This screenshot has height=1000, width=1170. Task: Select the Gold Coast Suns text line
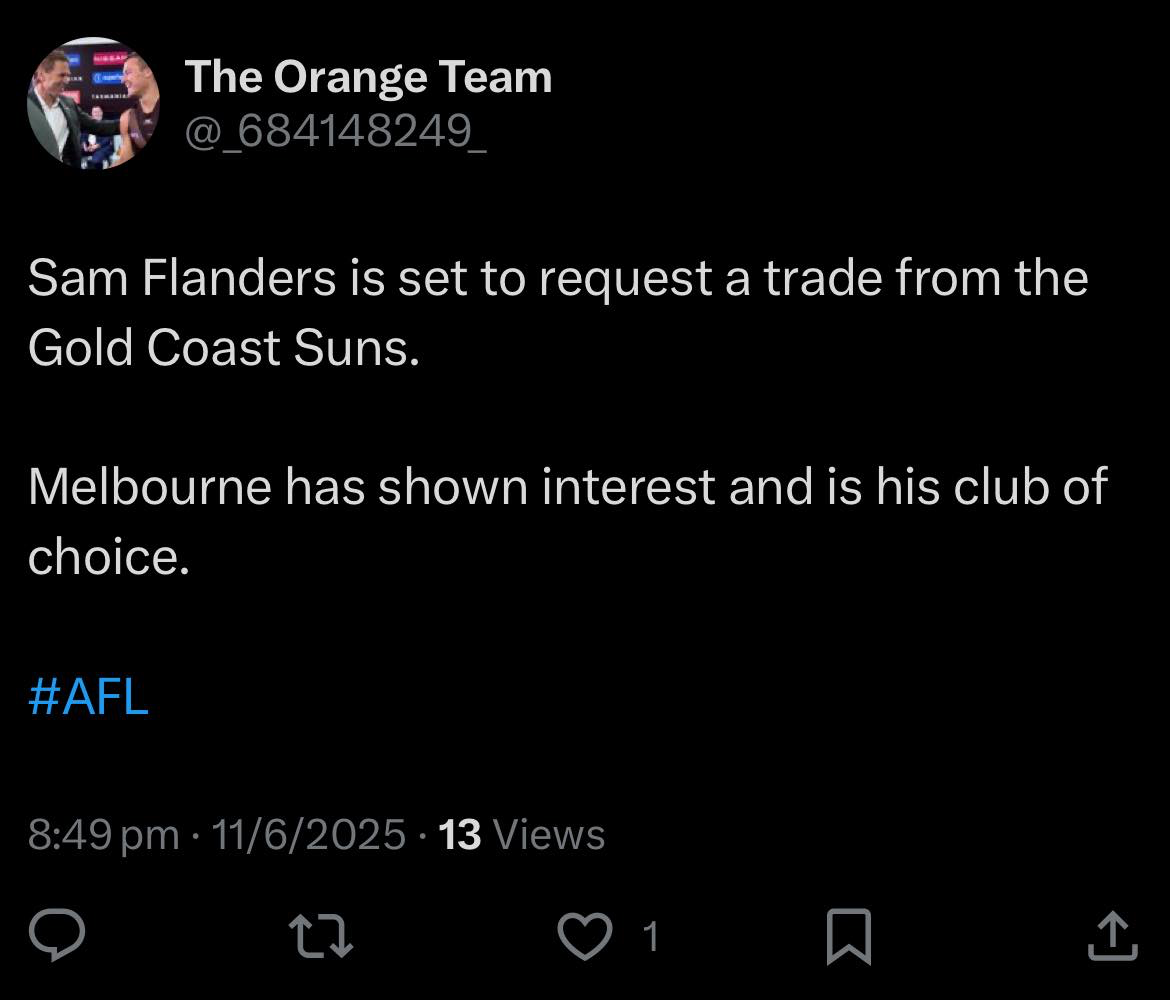pos(224,348)
